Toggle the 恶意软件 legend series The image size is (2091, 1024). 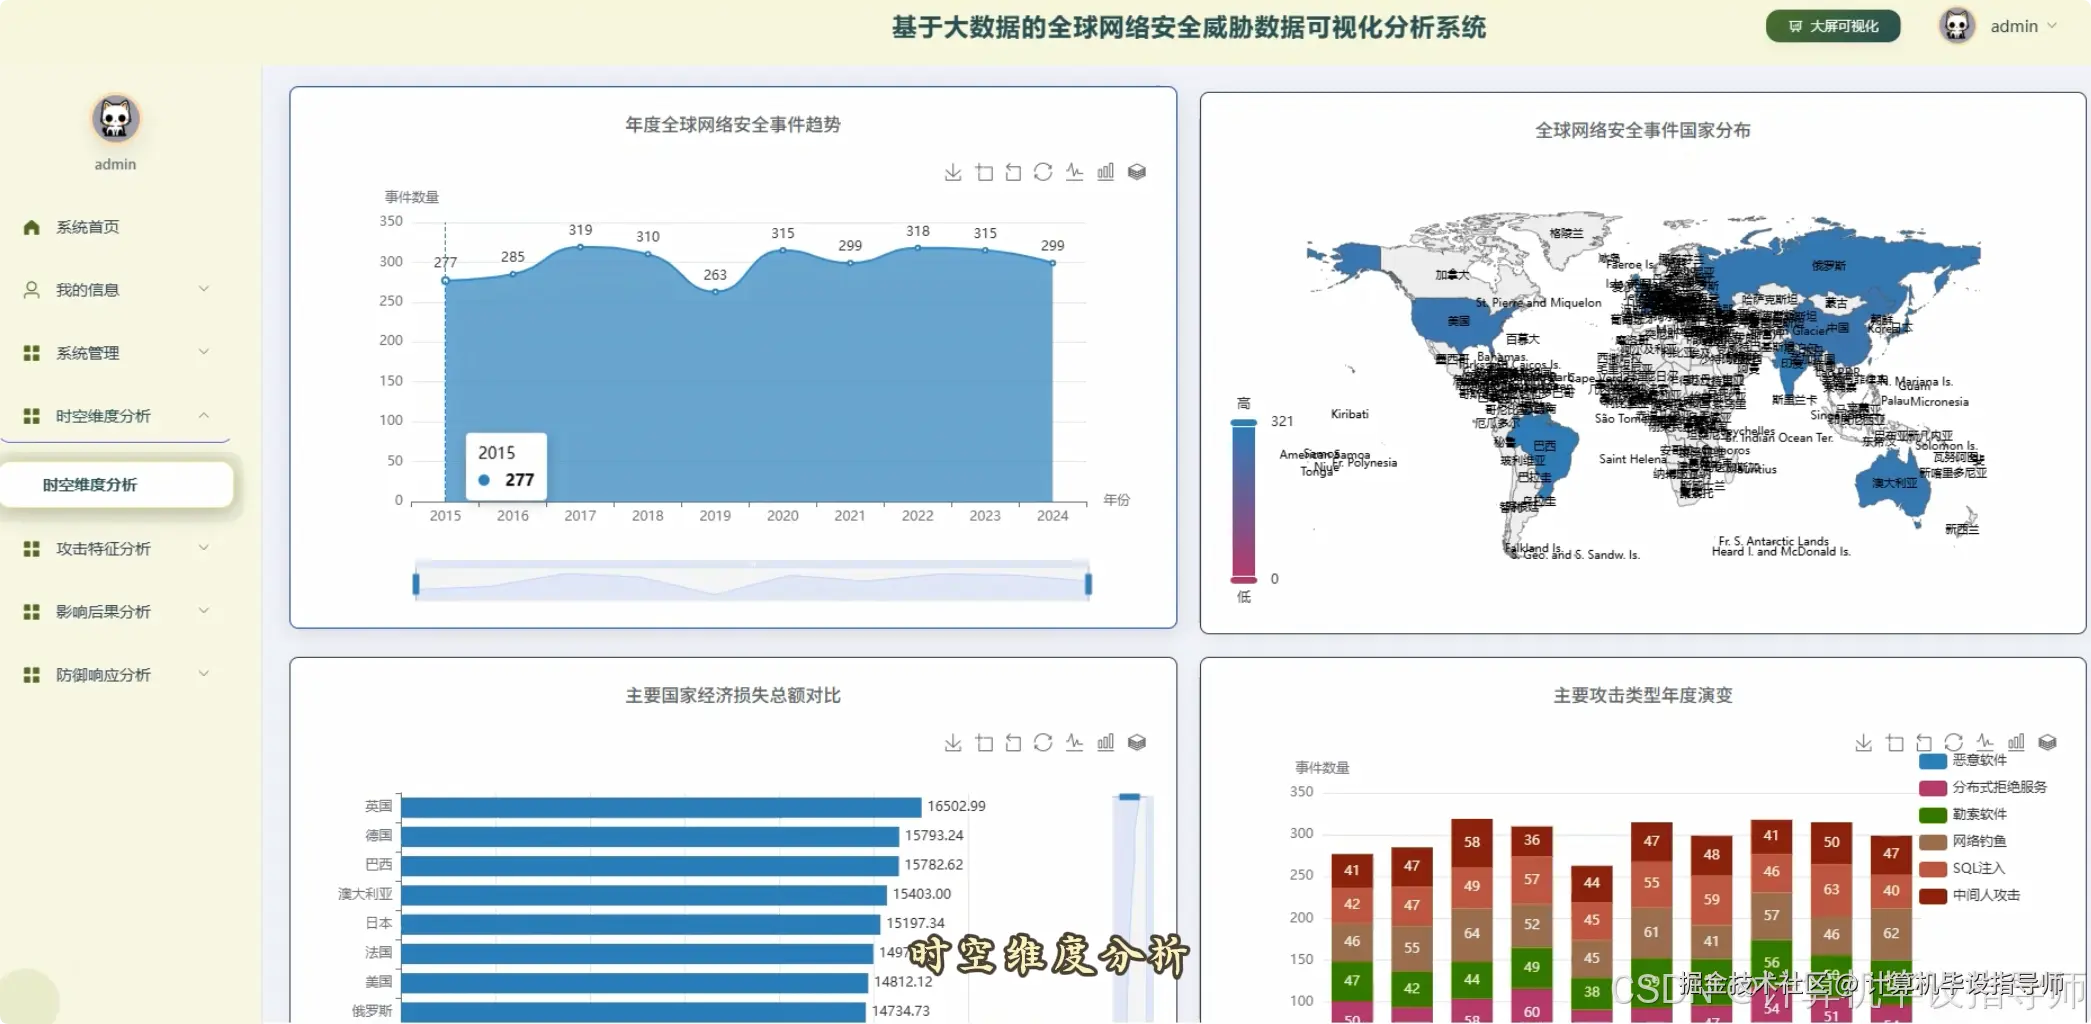[x=1963, y=760]
